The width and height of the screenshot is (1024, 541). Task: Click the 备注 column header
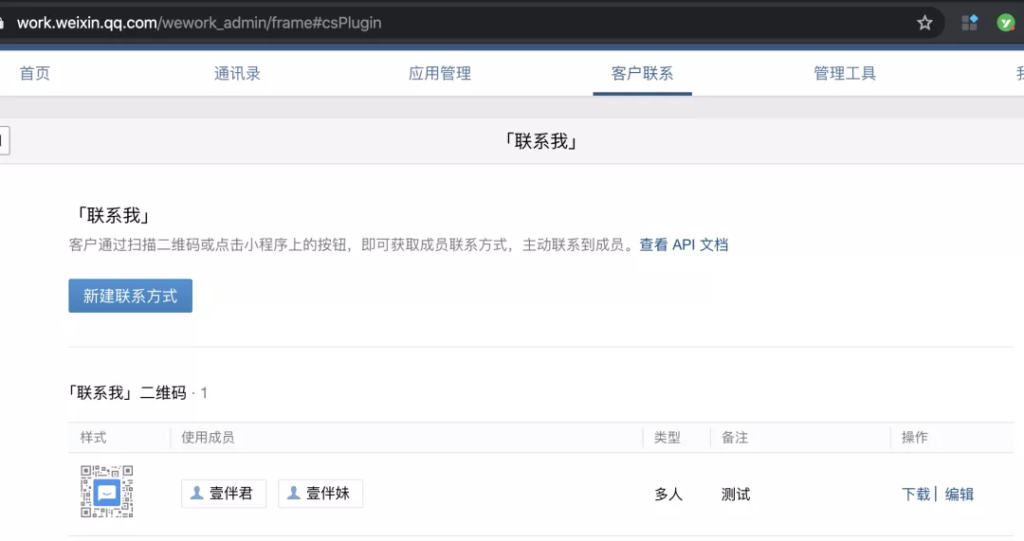735,437
